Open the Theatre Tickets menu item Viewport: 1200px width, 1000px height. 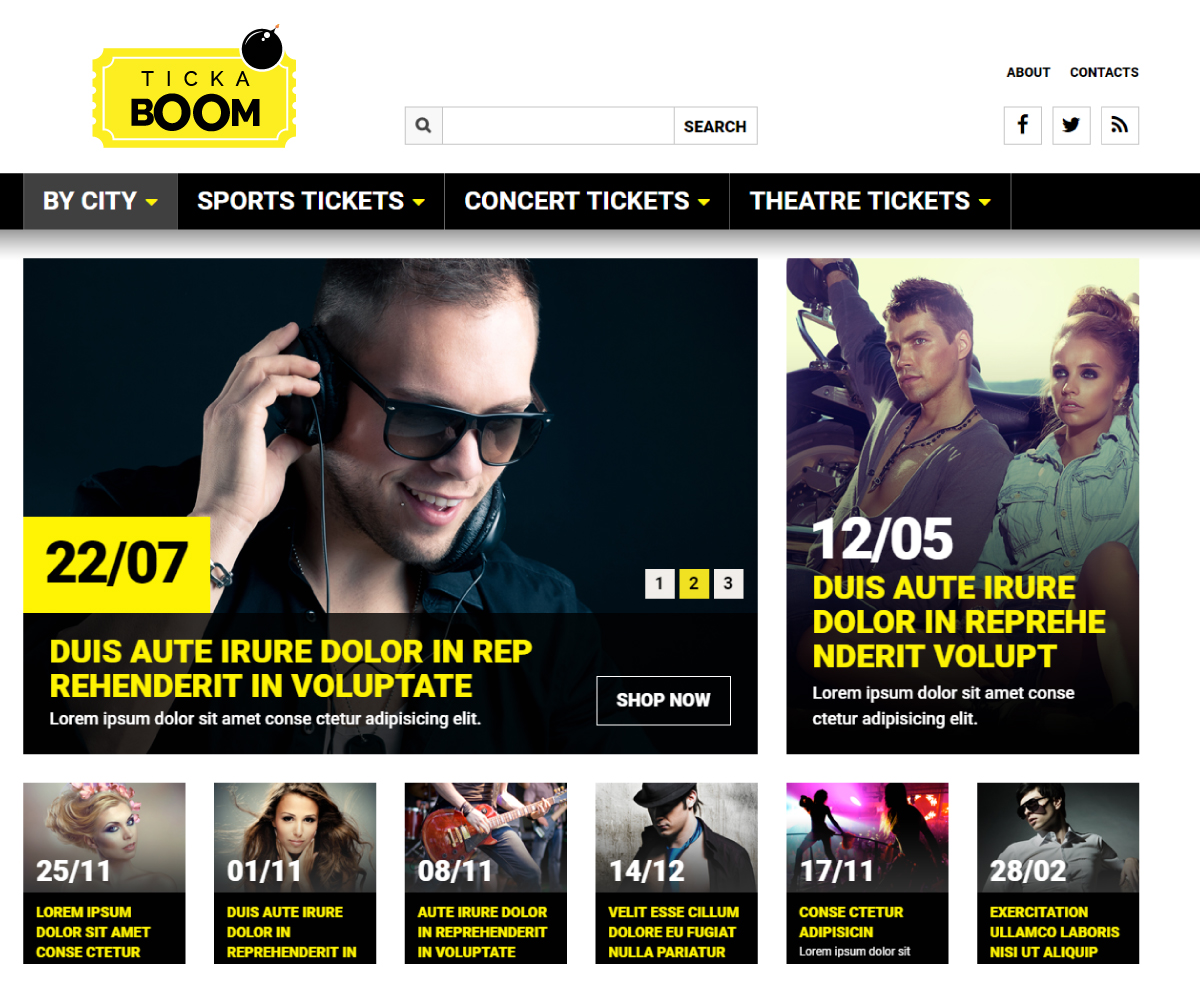tap(870, 201)
